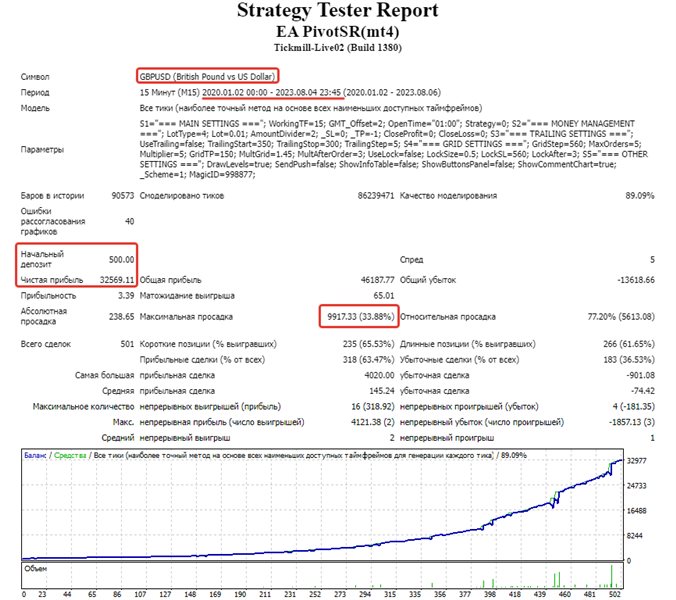Click relative drawdown '77.20% (5613.08)'
676x600 pixels.
[621, 317]
